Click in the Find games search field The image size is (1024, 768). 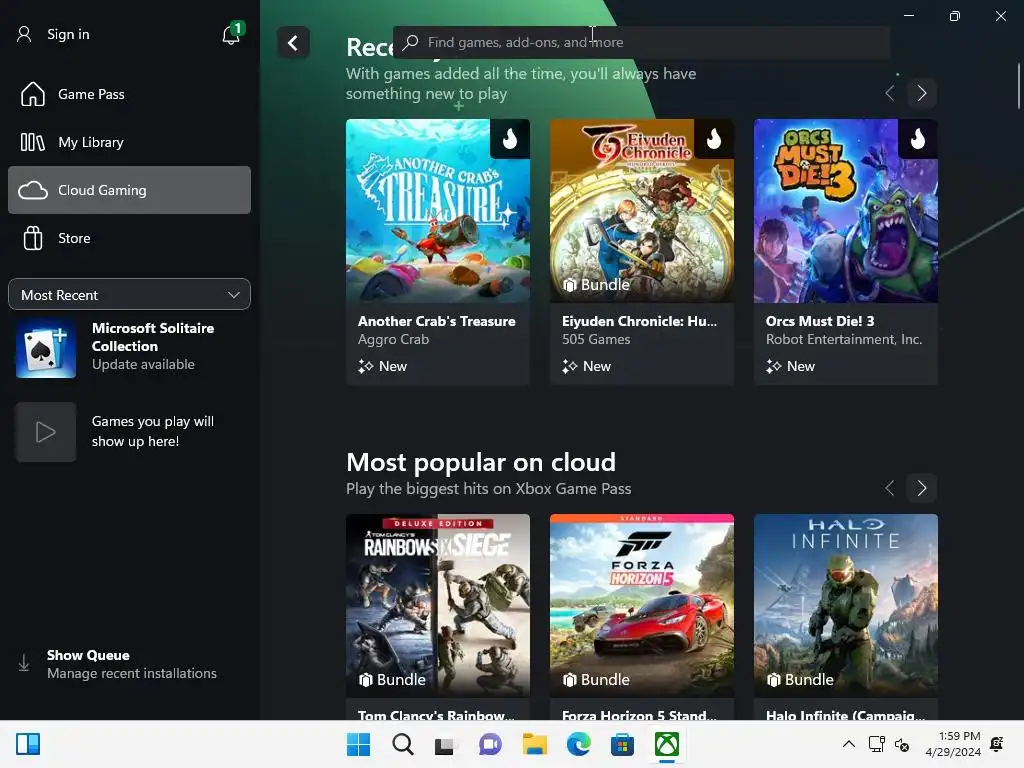point(642,42)
